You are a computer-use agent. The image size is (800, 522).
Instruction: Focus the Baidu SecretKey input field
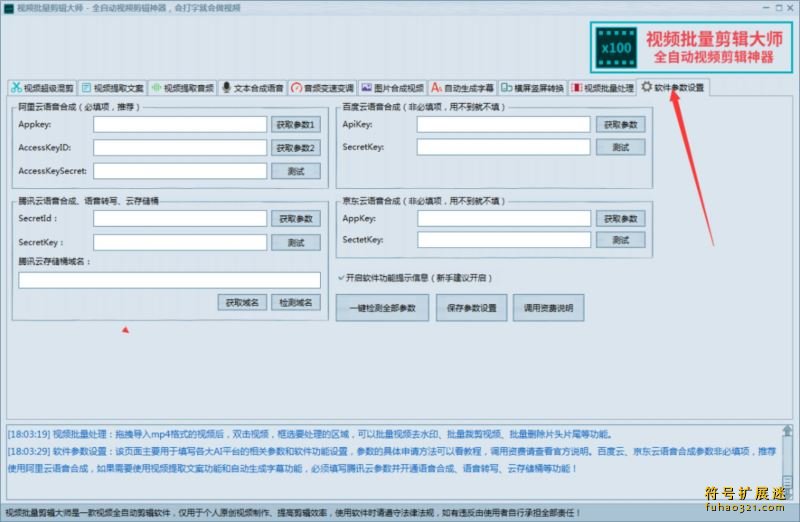pos(504,147)
